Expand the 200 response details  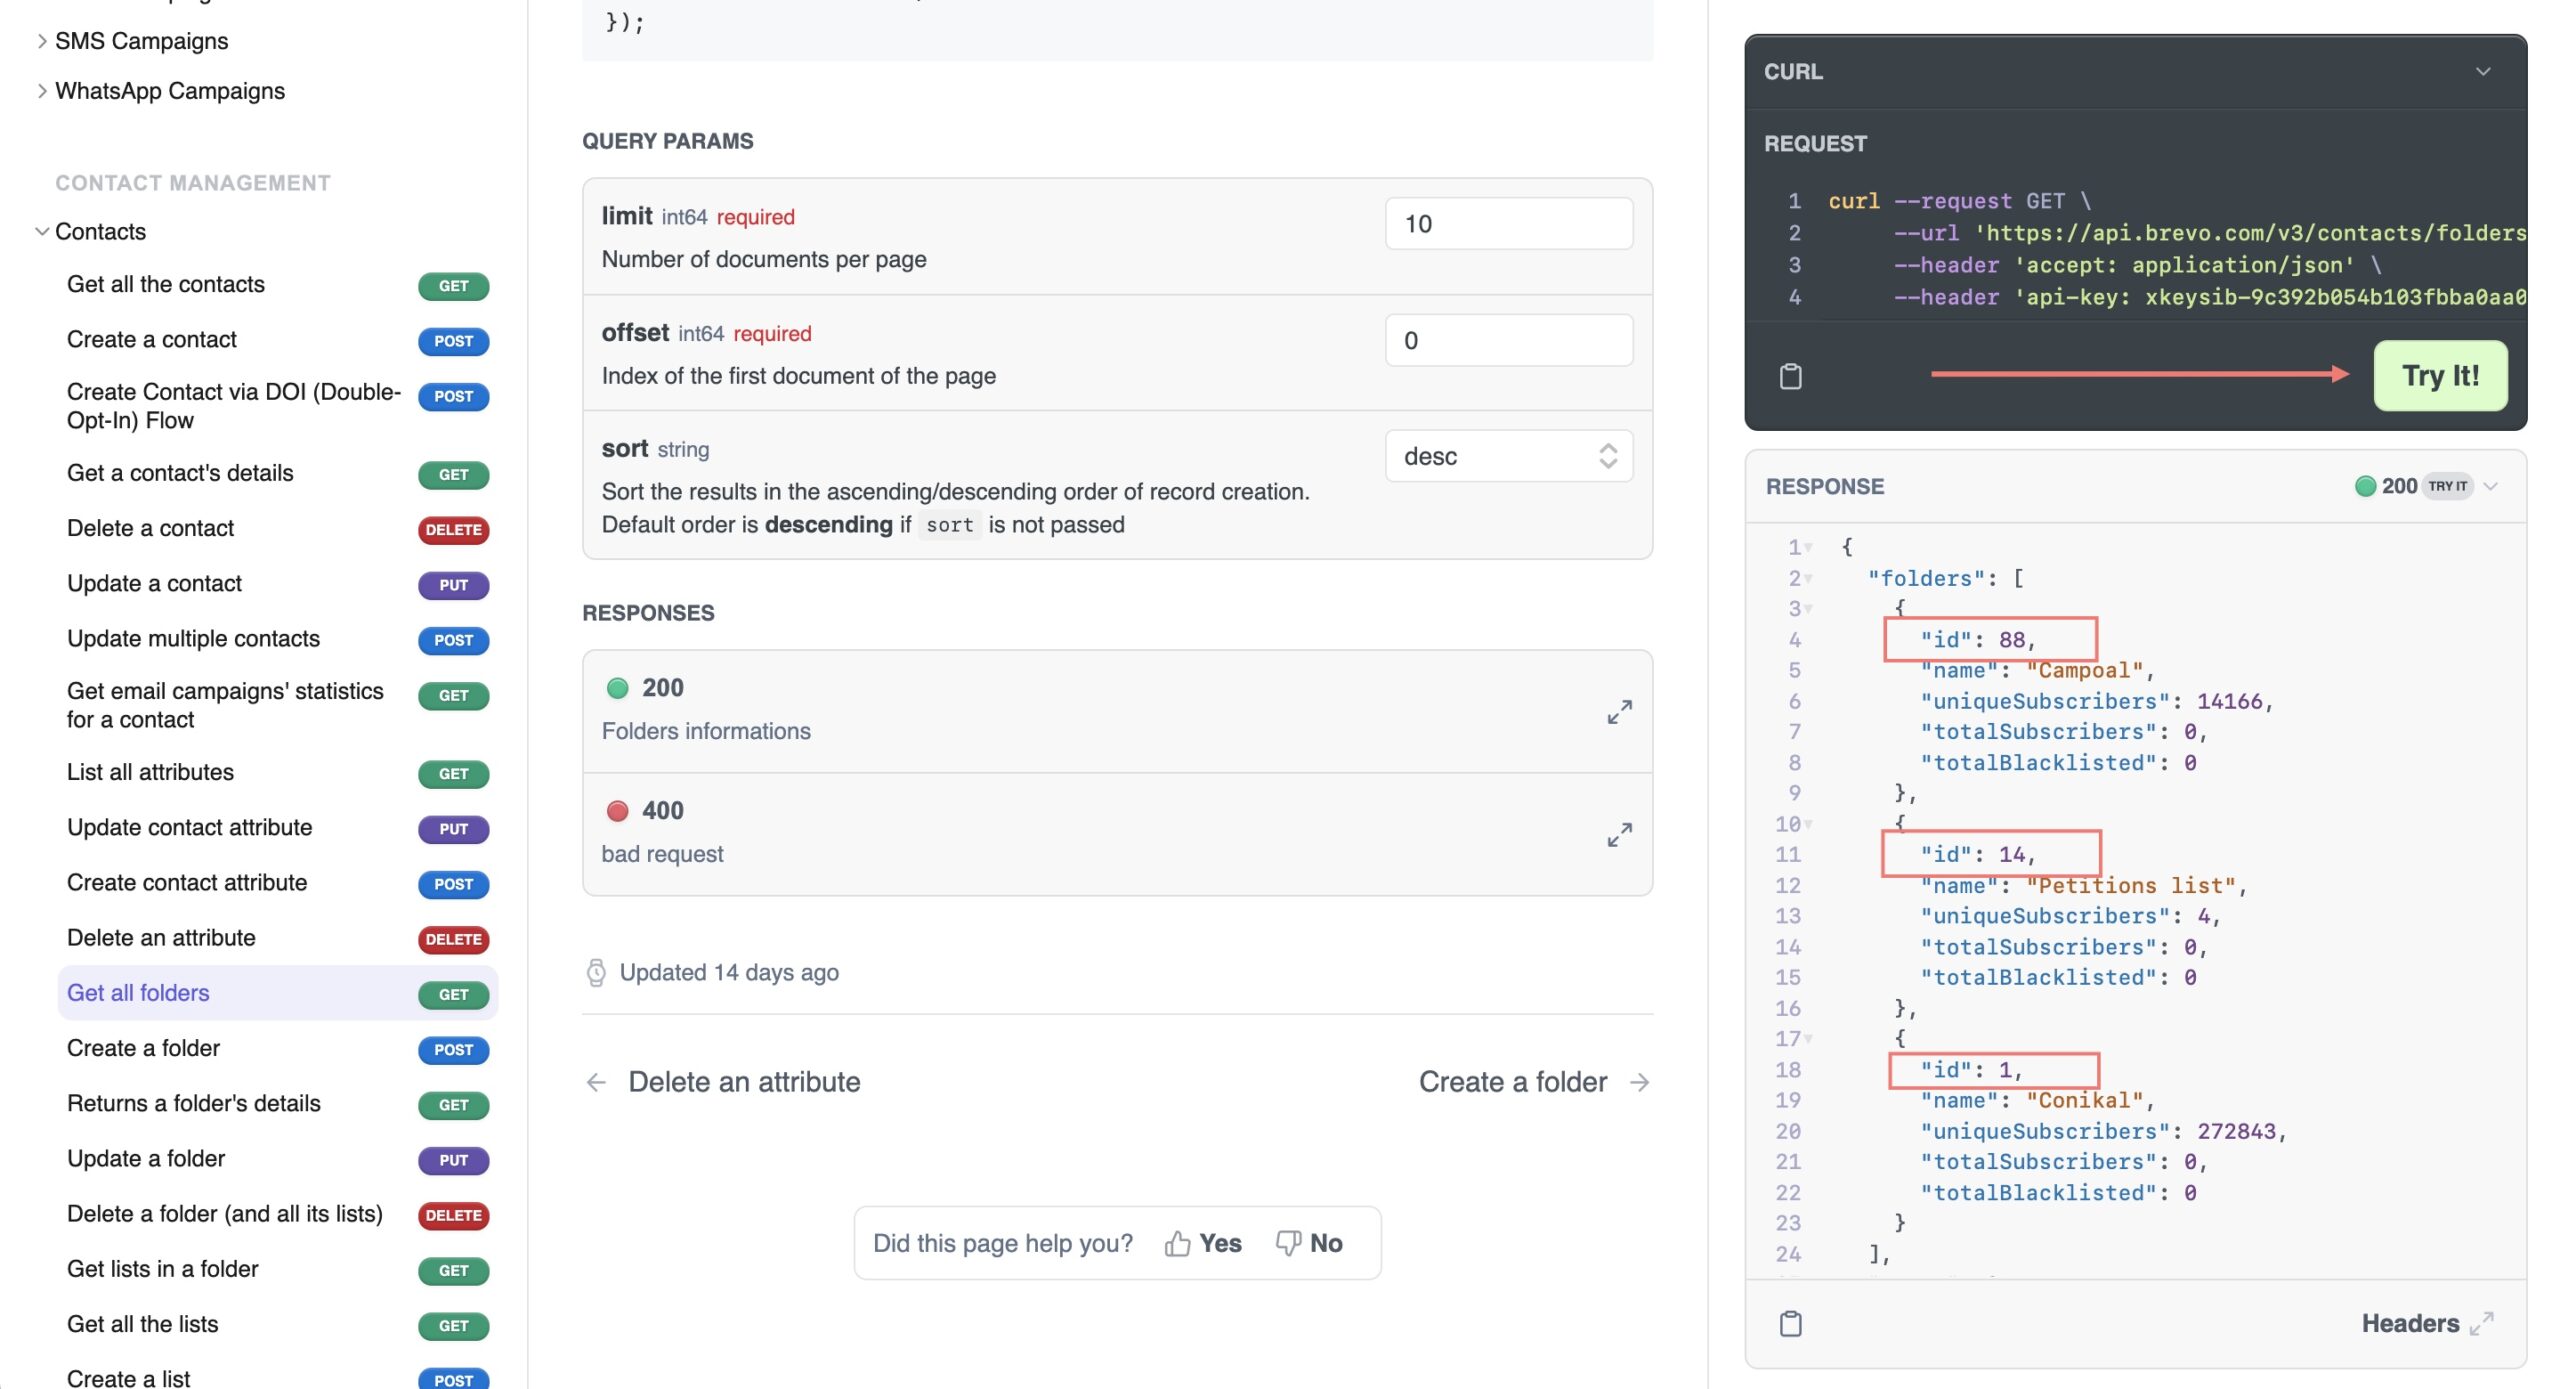(x=1618, y=711)
